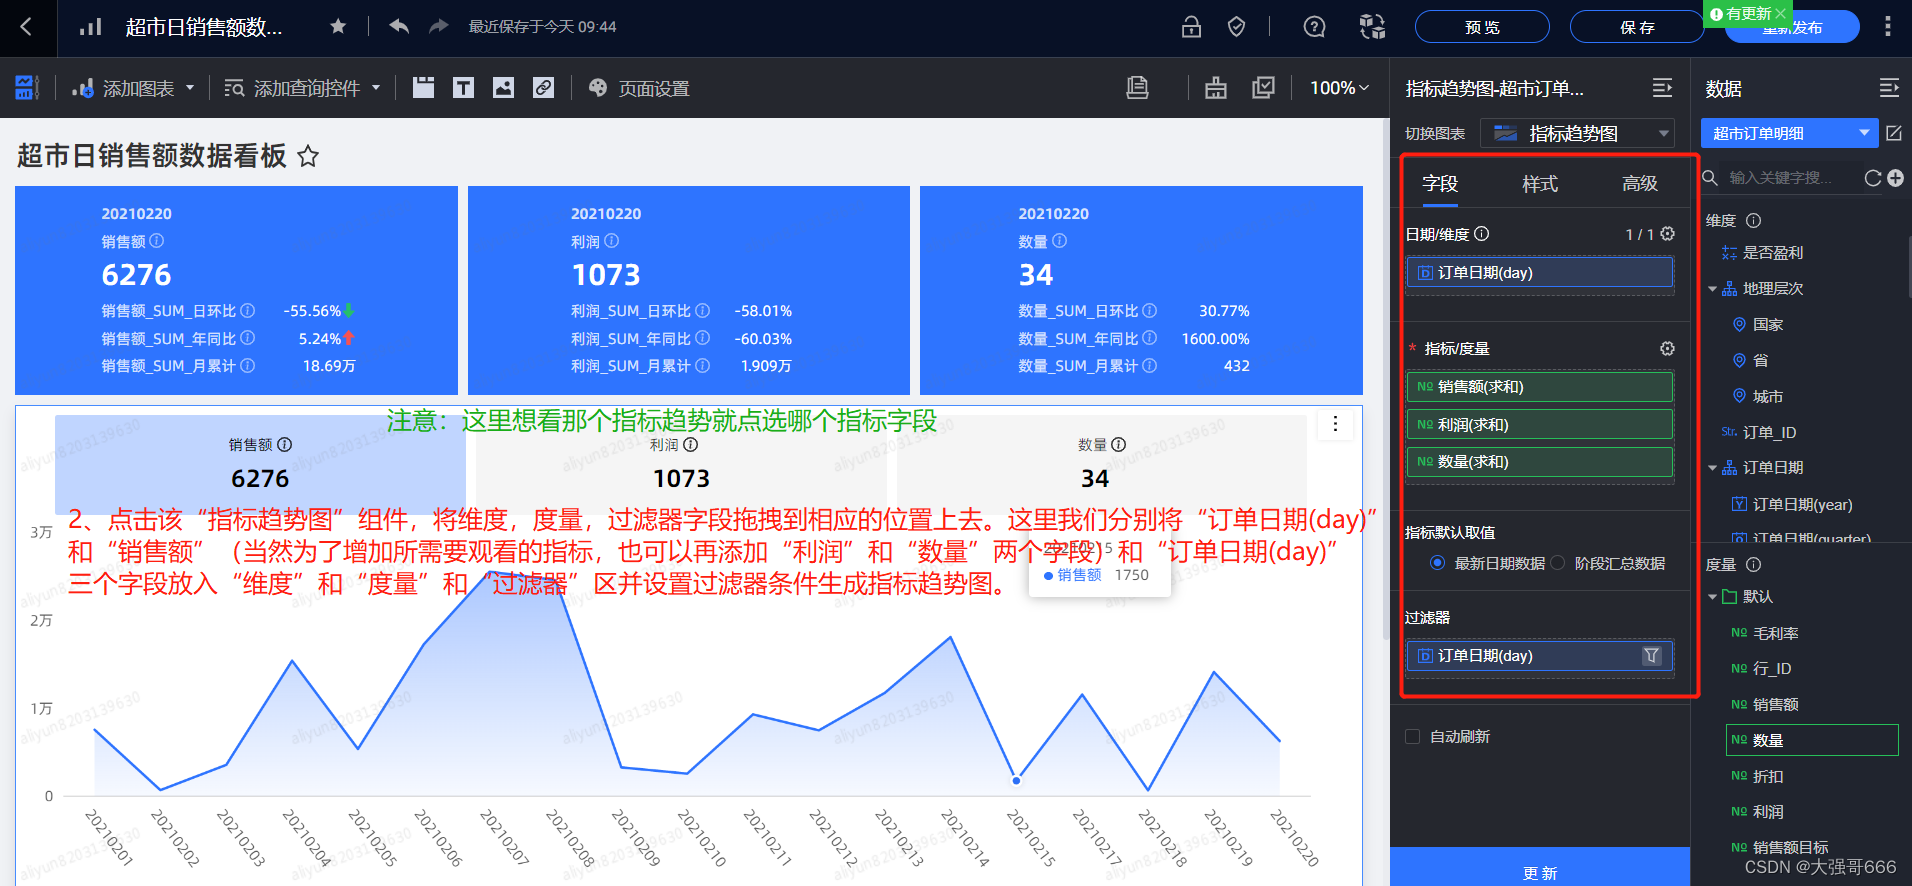Select 阶段汇总数据 radio option
The image size is (1912, 886).
point(1557,563)
